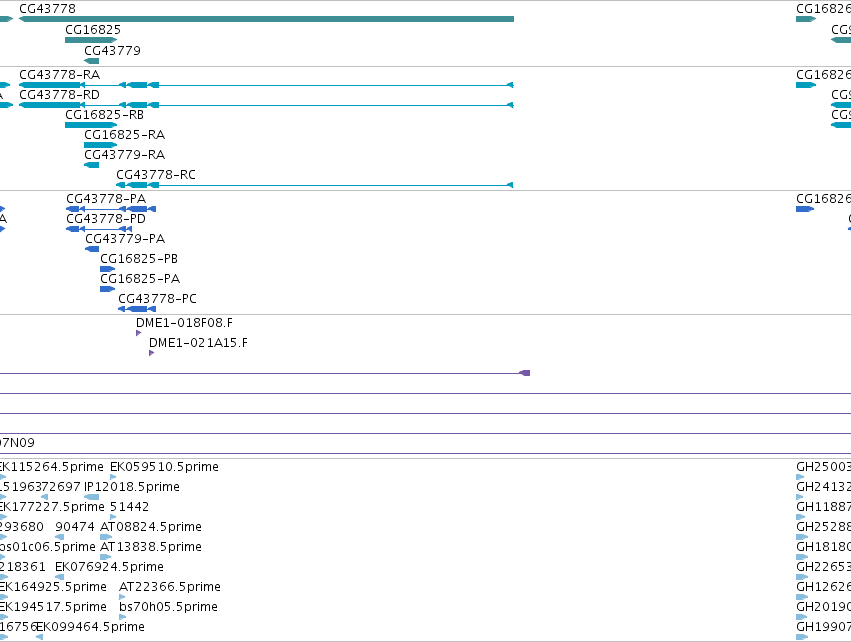Open transcript CG43778-RA
The height and width of the screenshot is (642, 851).
[x=60, y=75]
